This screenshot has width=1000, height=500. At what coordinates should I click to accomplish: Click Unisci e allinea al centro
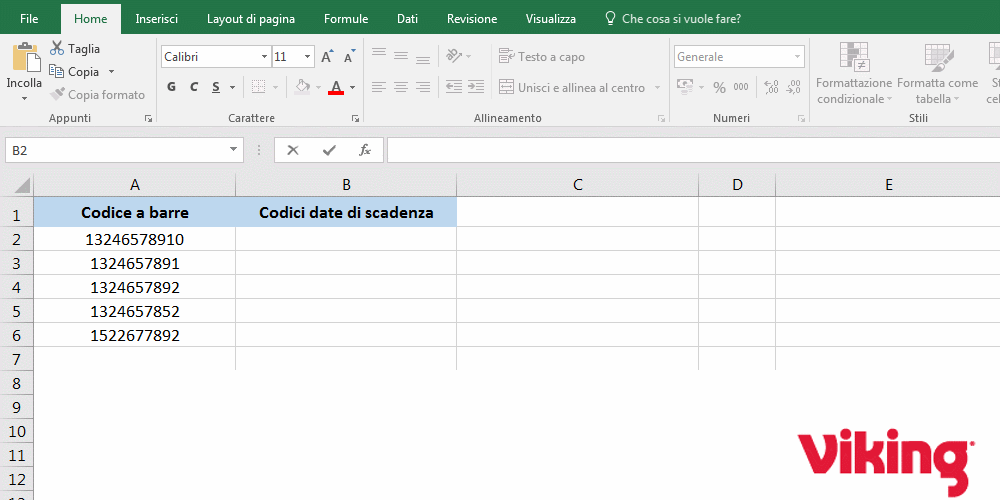click(572, 88)
